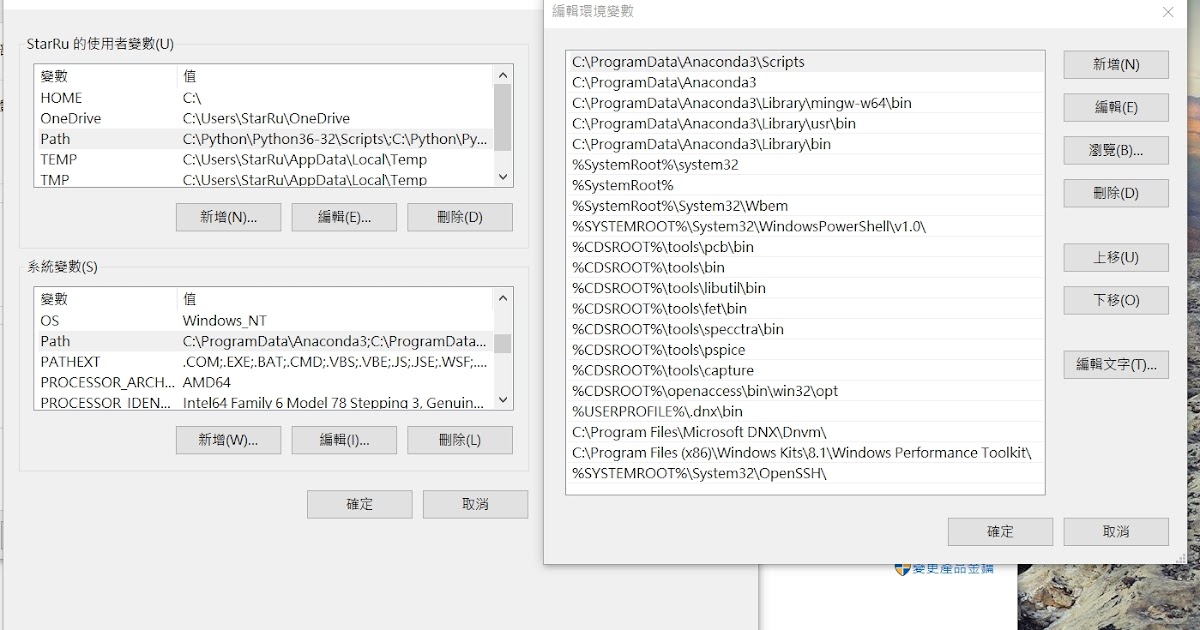The image size is (1200, 630).
Task: Confirm edit dialog with 確定
Action: coord(1000,531)
